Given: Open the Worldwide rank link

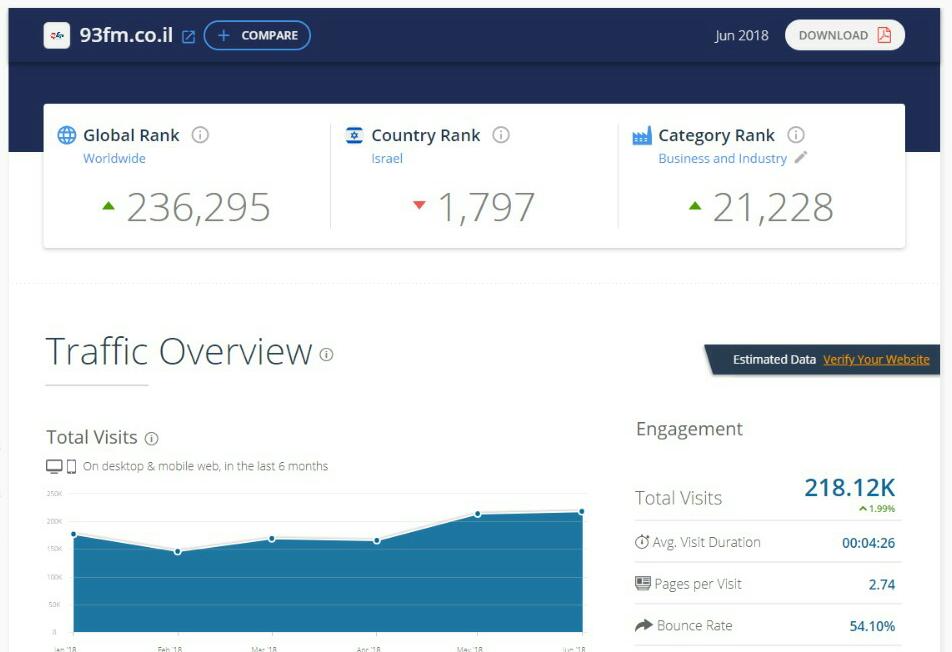Looking at the screenshot, I should 114,159.
